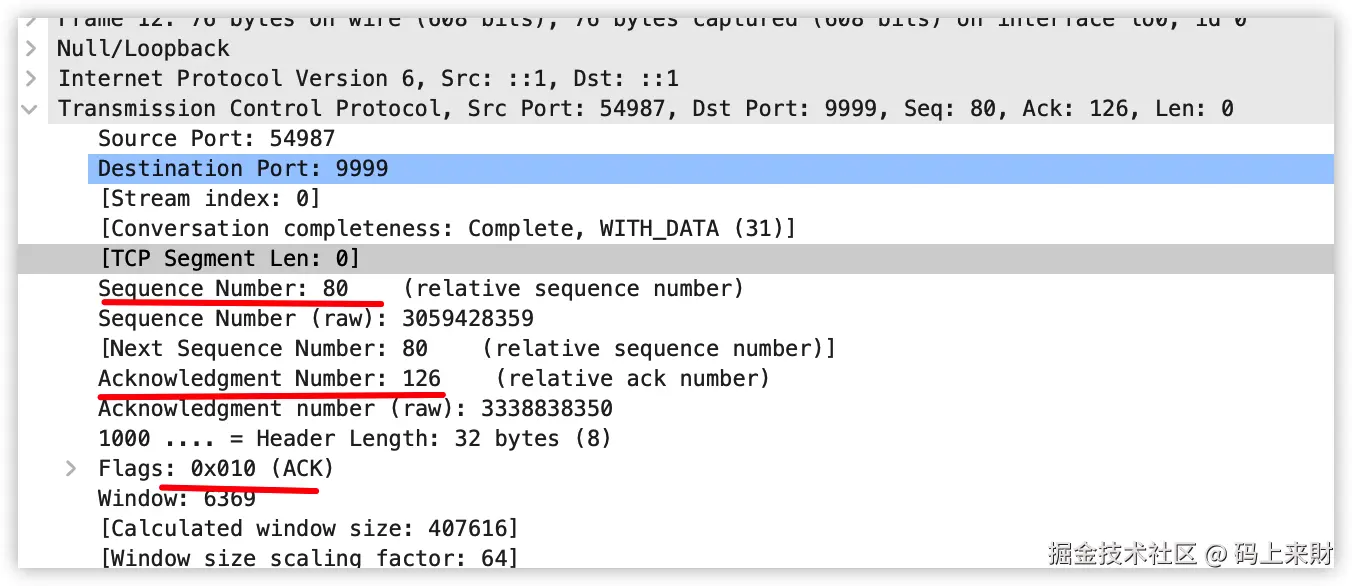Expand the Internet Protocol Version 6 chevron
This screenshot has height=586, width=1352.
click(x=31, y=78)
